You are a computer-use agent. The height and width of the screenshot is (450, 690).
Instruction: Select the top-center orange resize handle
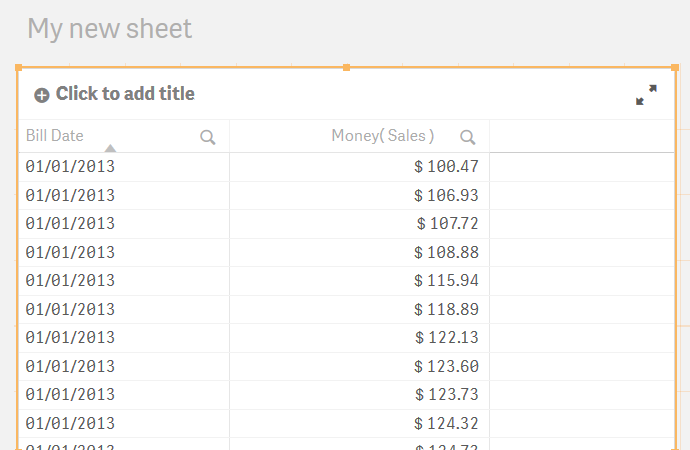coord(346,67)
